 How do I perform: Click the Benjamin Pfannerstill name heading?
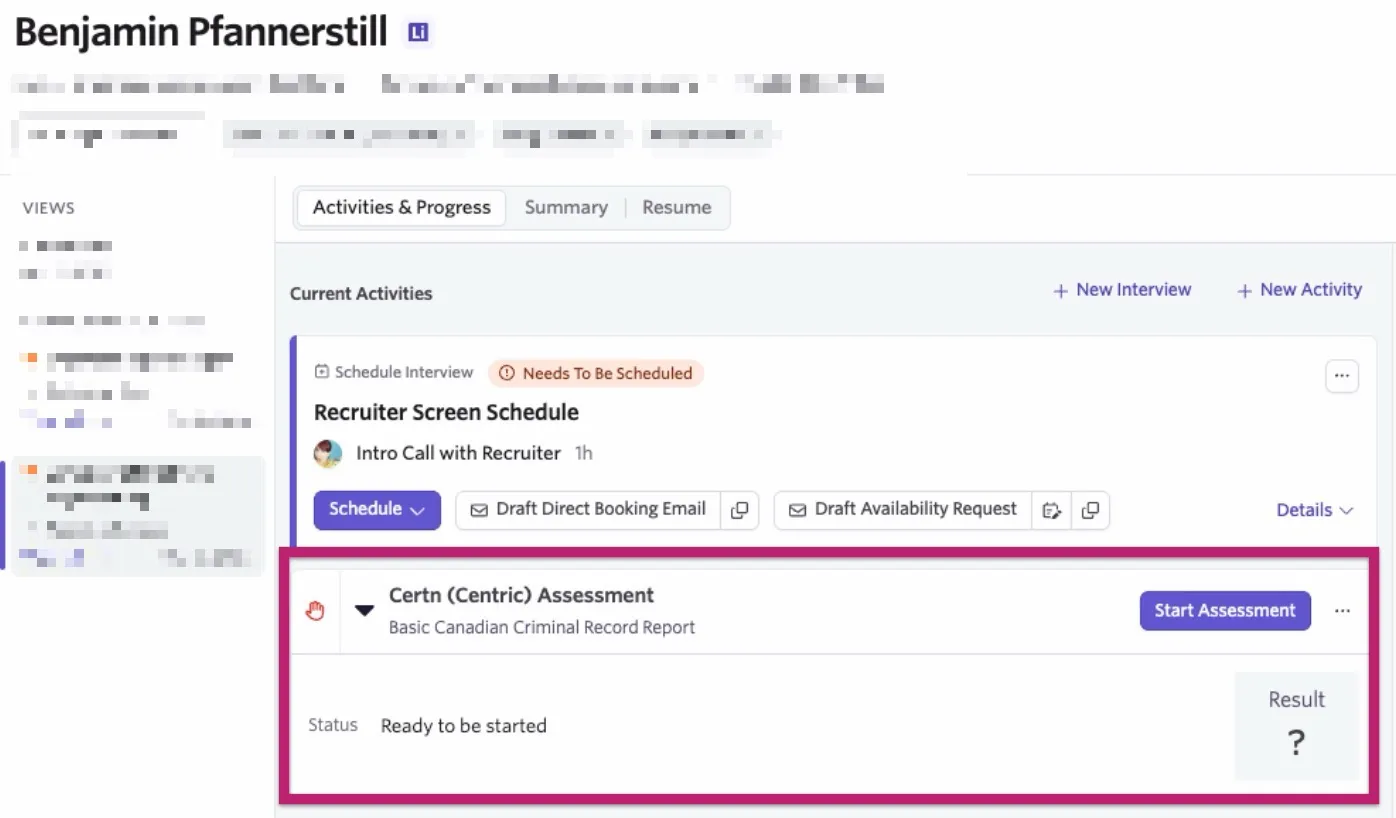pyautogui.click(x=201, y=32)
